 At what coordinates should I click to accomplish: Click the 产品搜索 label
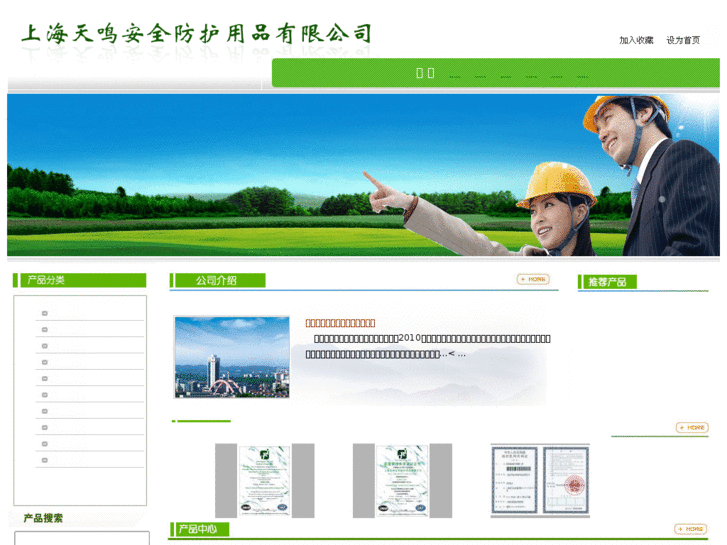[x=43, y=518]
